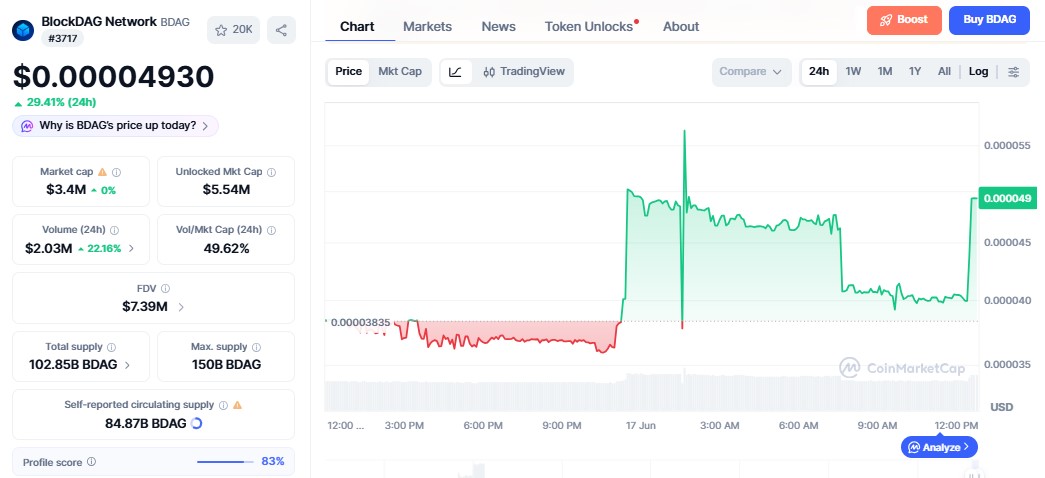Open Max. supply info icon
The height and width of the screenshot is (478, 1045).
tap(257, 347)
